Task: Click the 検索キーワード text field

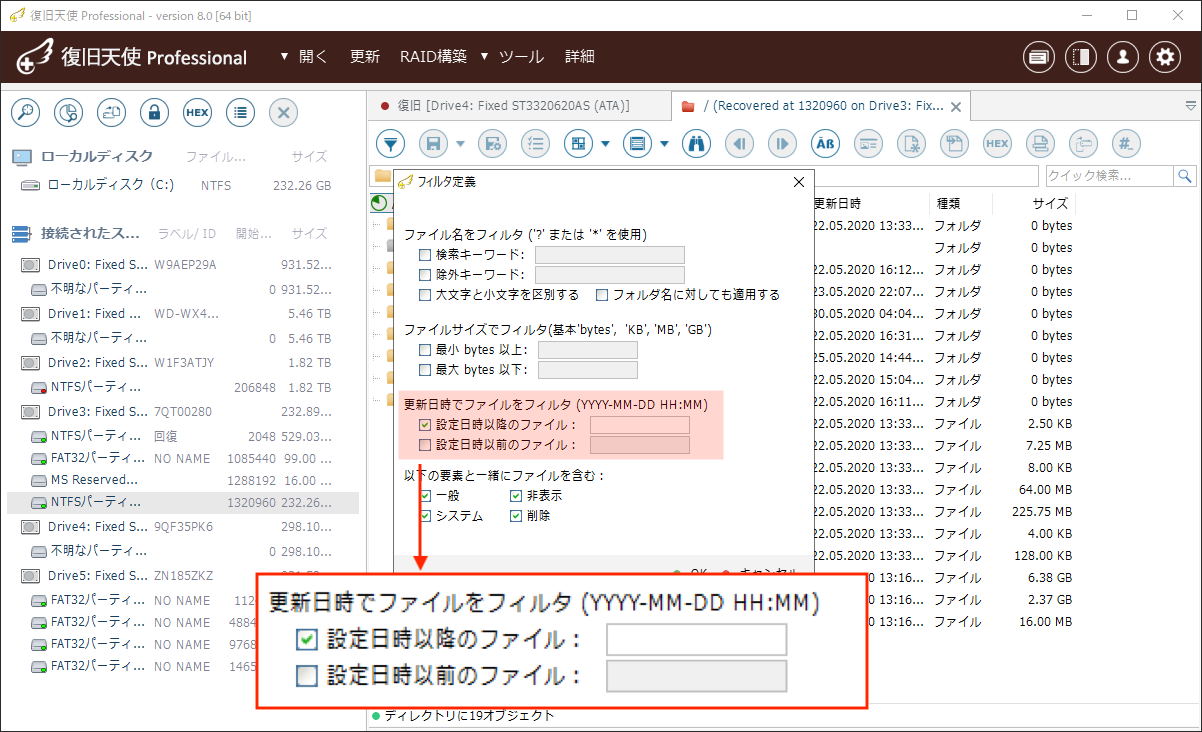Action: (x=610, y=255)
